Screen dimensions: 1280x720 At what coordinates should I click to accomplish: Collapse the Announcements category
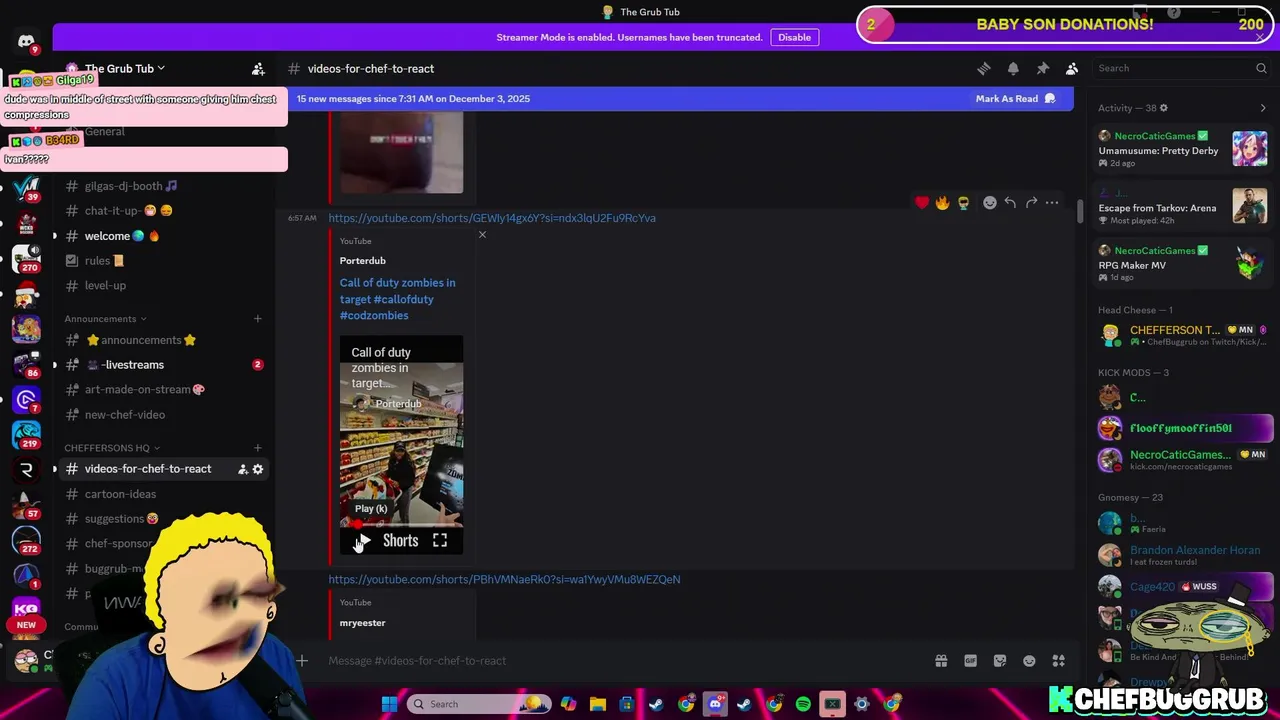105,319
